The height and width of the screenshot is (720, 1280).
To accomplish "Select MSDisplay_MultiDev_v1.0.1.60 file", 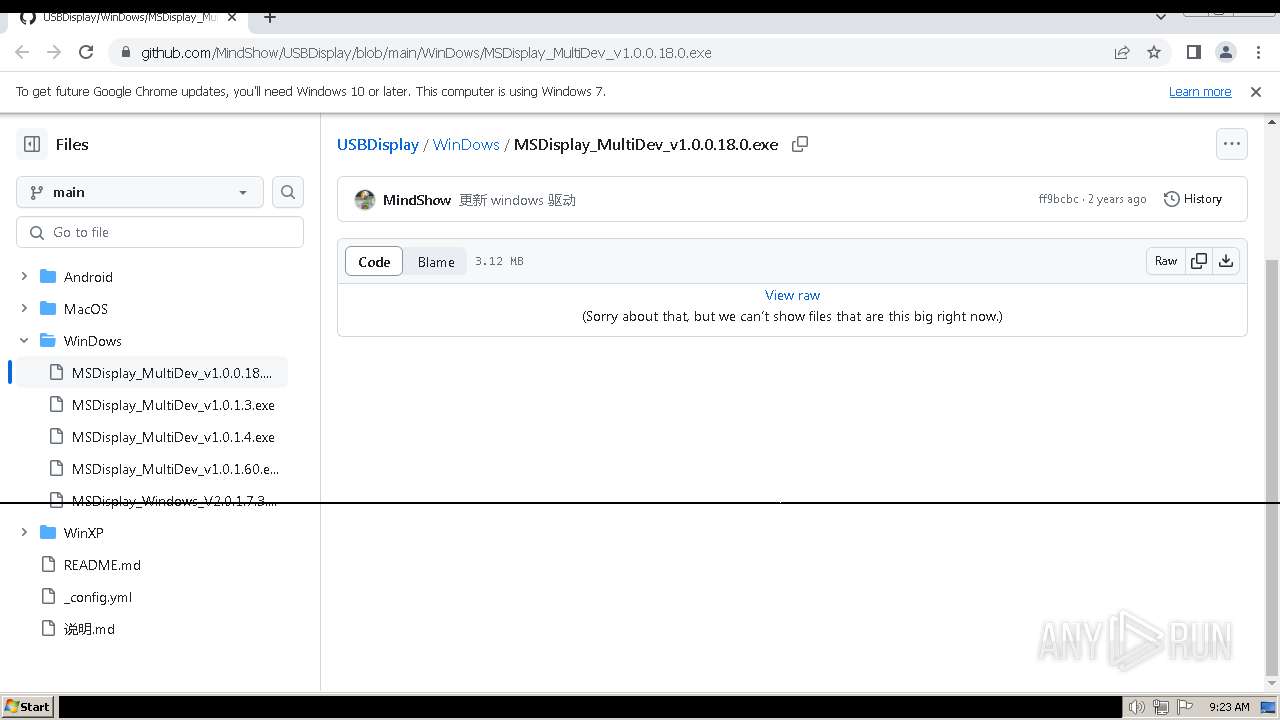I will pos(175,469).
